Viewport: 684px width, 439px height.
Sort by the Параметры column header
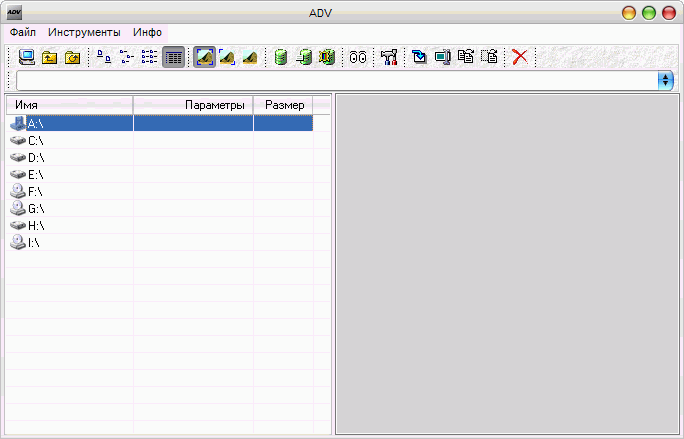pos(193,105)
